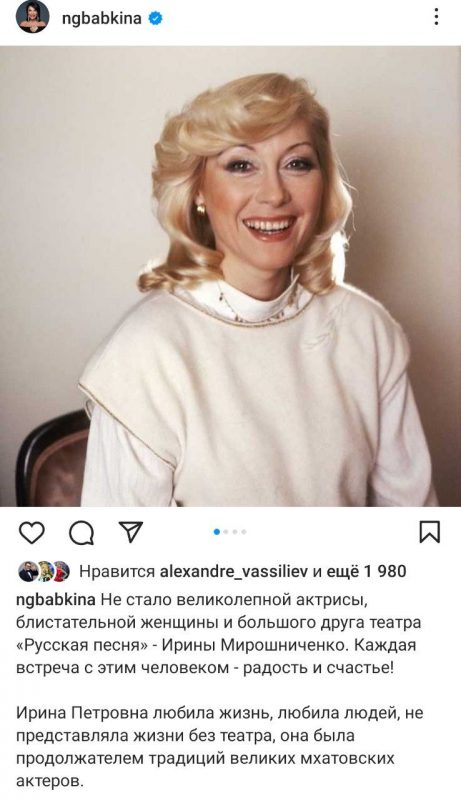This screenshot has height=800, width=461.
Task: Open the three-dot post options menu
Action: pos(436,17)
